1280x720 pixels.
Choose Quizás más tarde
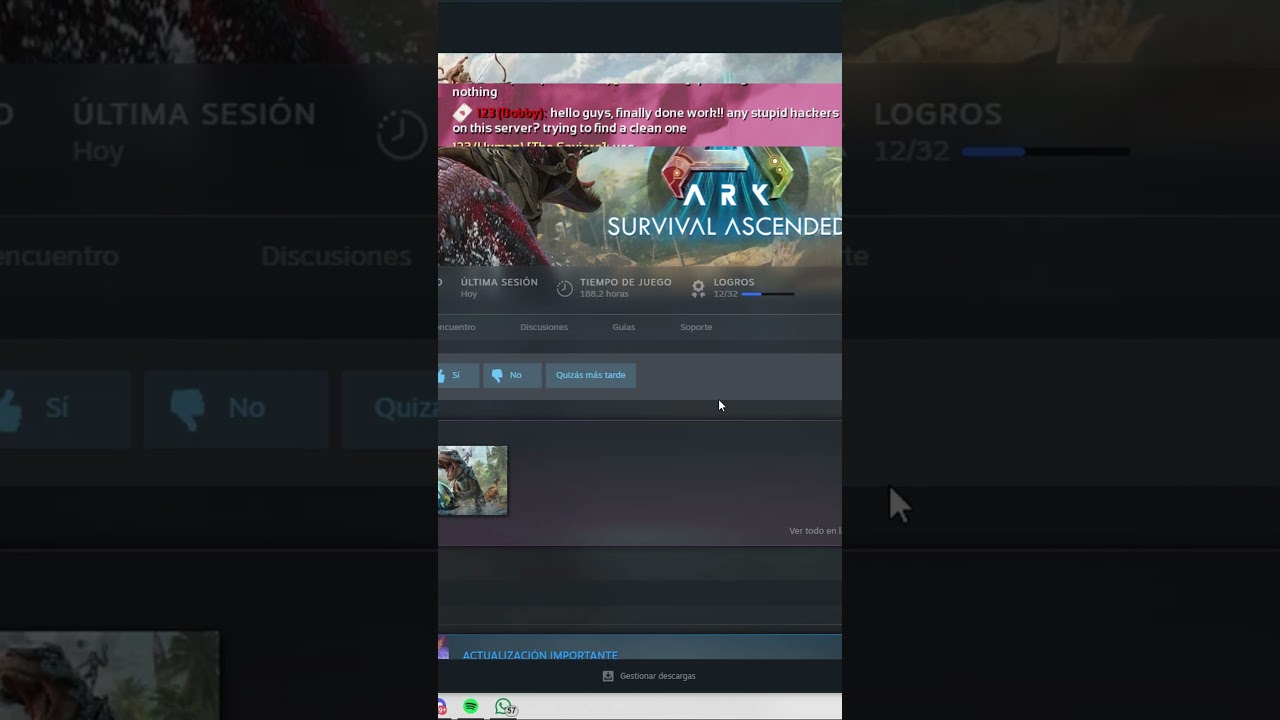(x=591, y=375)
